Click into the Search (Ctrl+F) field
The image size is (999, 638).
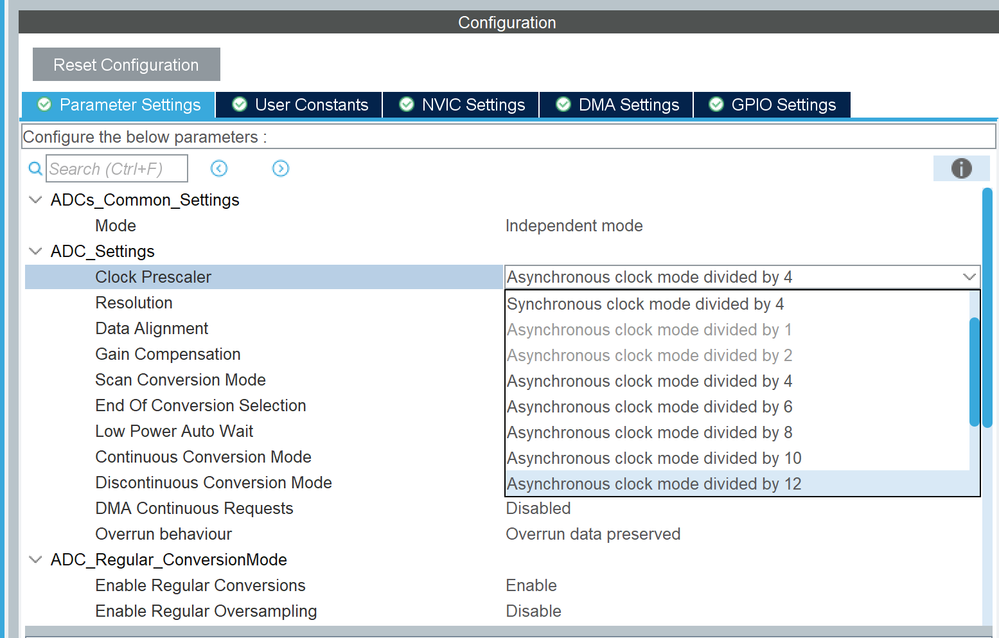tap(117, 169)
